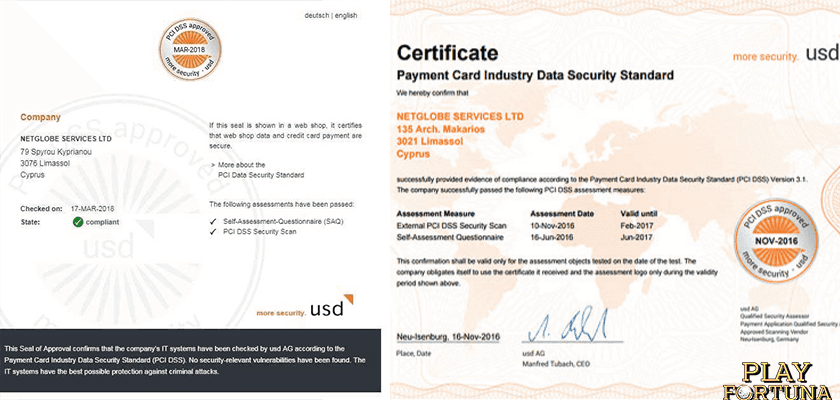
Task: Click the Self-Assessment-Questionnaire (SAQ) checkmark
Action: (214, 221)
